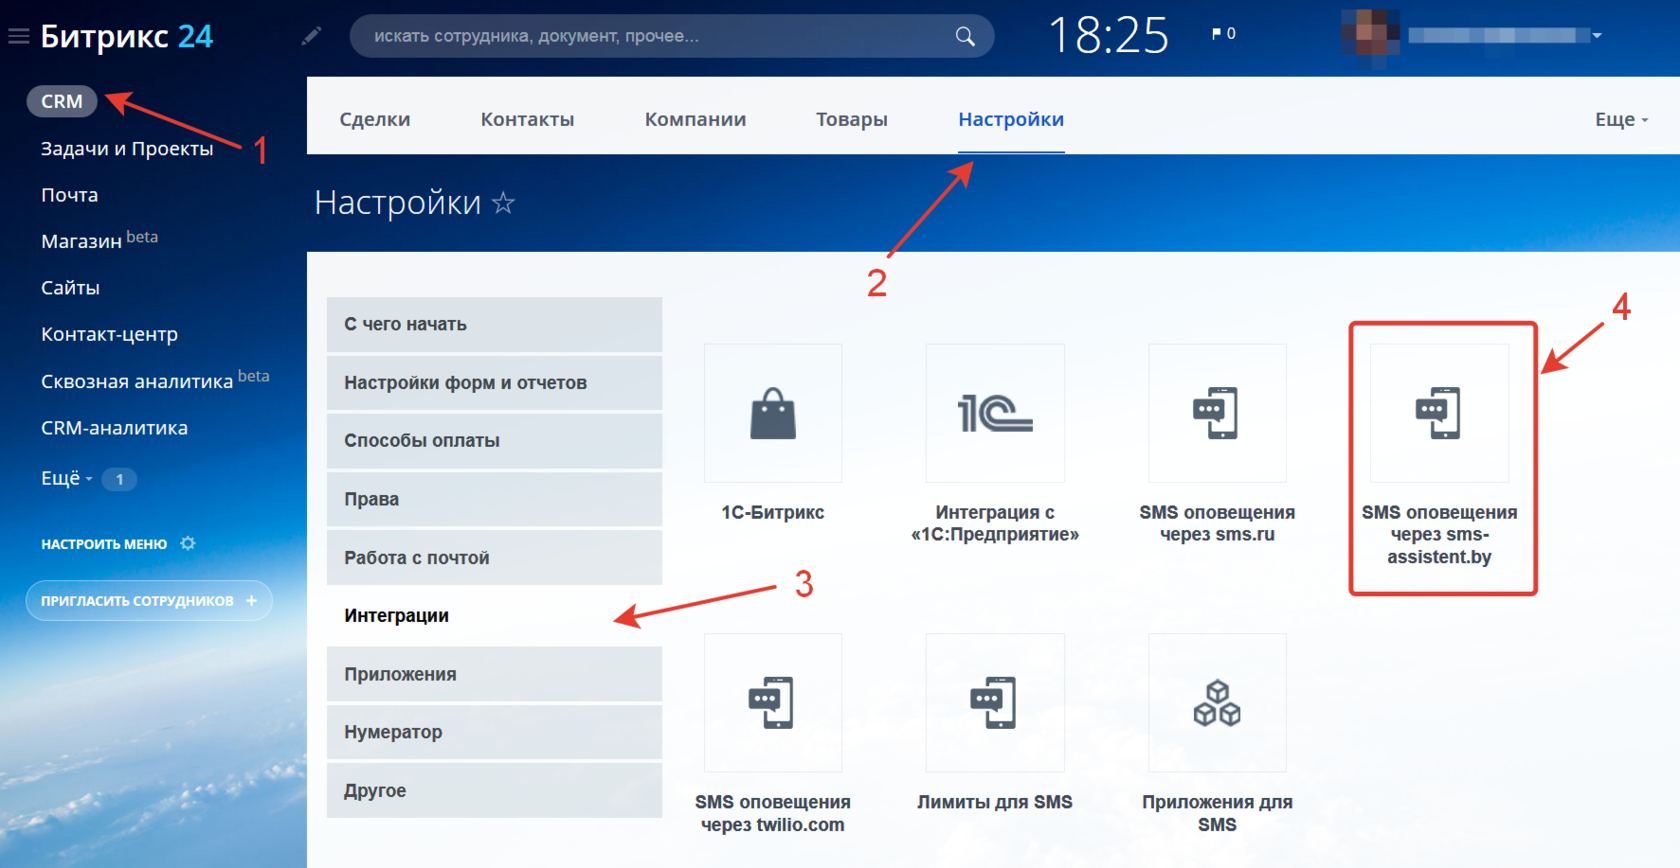Image resolution: width=1680 pixels, height=868 pixels.
Task: Open the Лимиты для SMS tile
Action: (995, 703)
